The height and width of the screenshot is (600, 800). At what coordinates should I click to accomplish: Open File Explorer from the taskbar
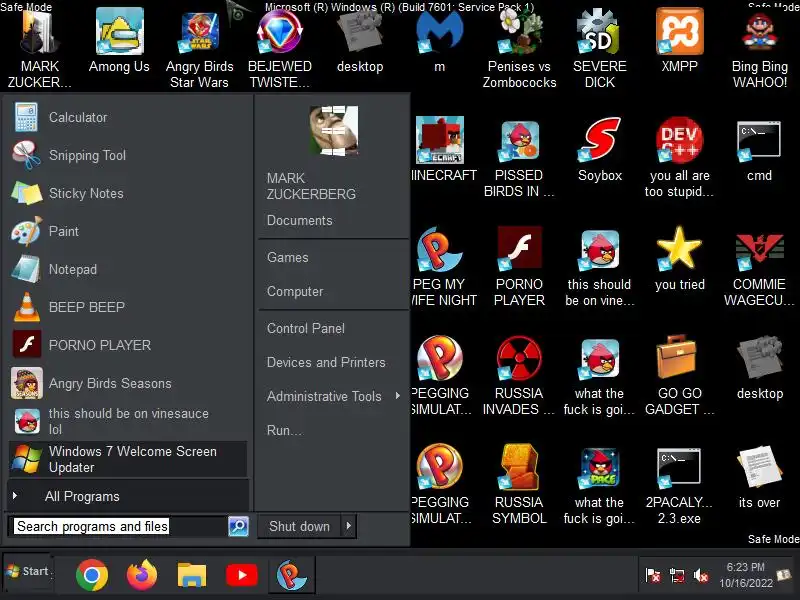[x=192, y=575]
